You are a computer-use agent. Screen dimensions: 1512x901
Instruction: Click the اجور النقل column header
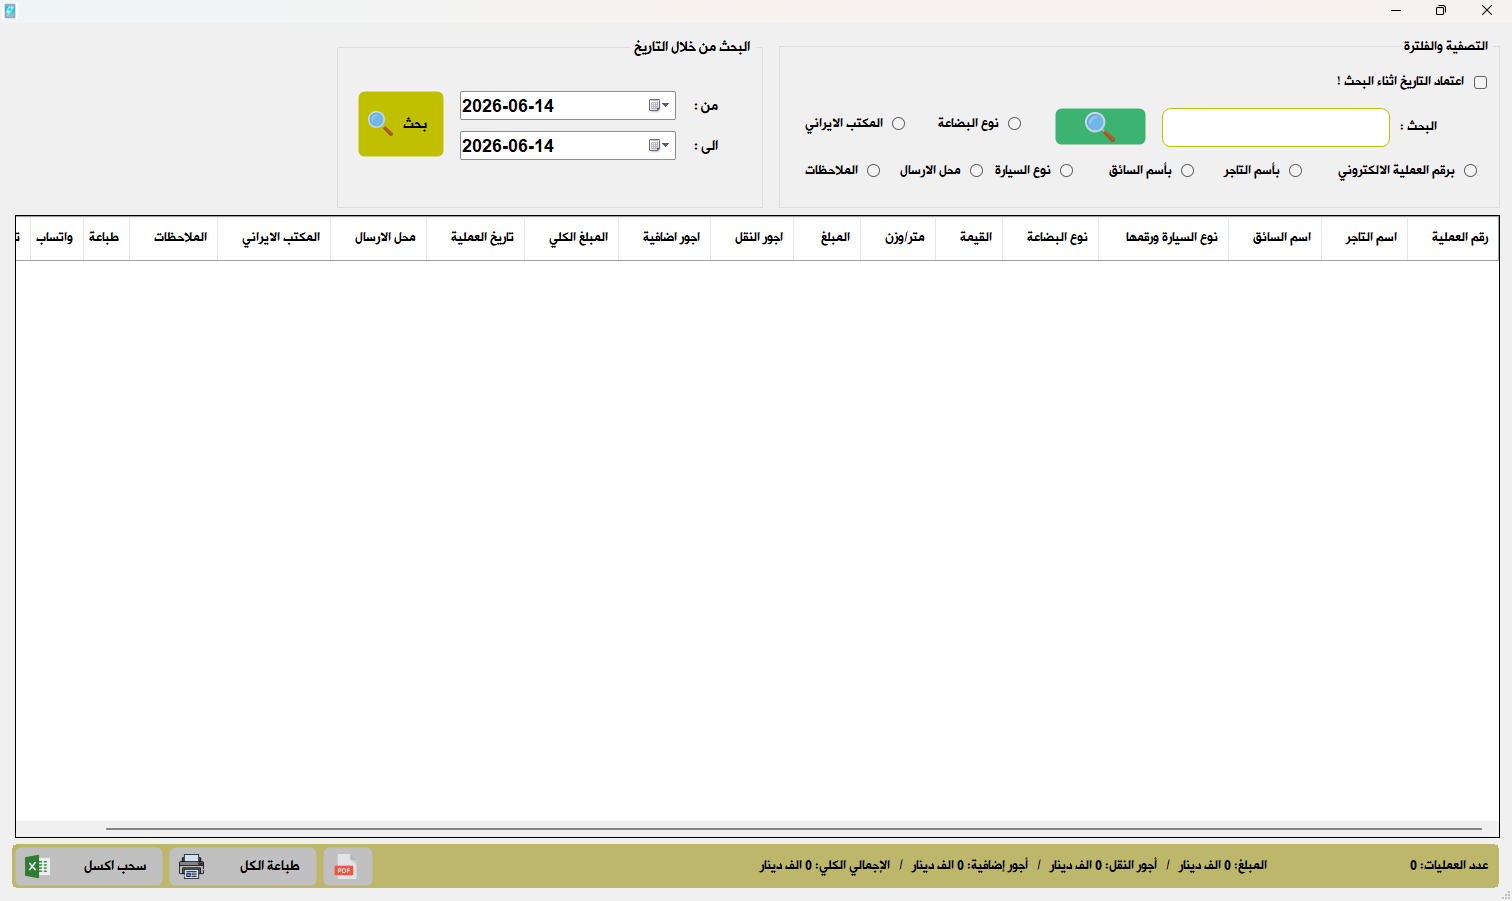(x=752, y=238)
